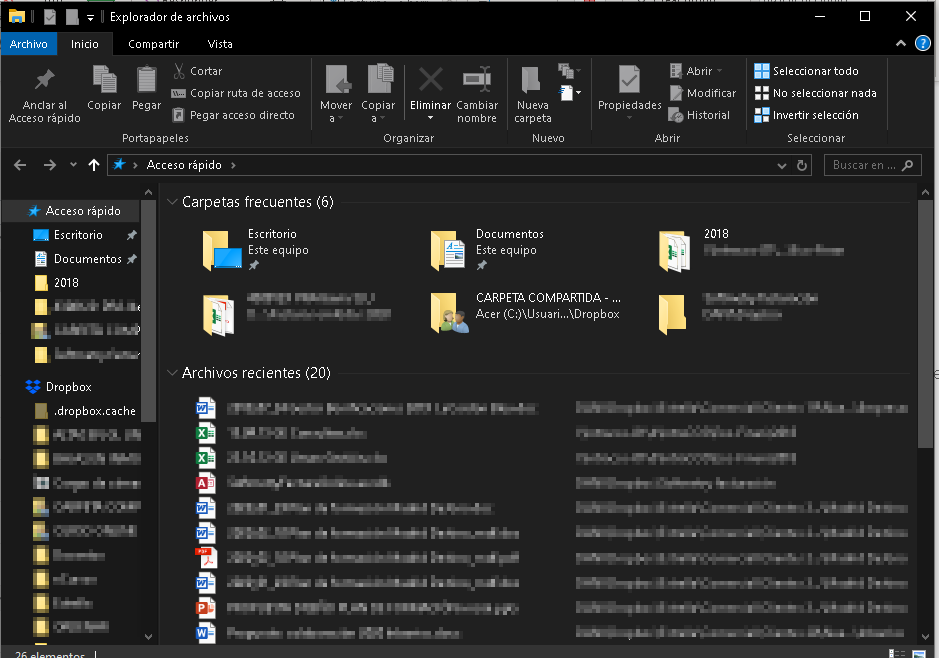This screenshot has height=658, width=939.
Task: Select Documentos in navigation pane
Action: point(87,259)
